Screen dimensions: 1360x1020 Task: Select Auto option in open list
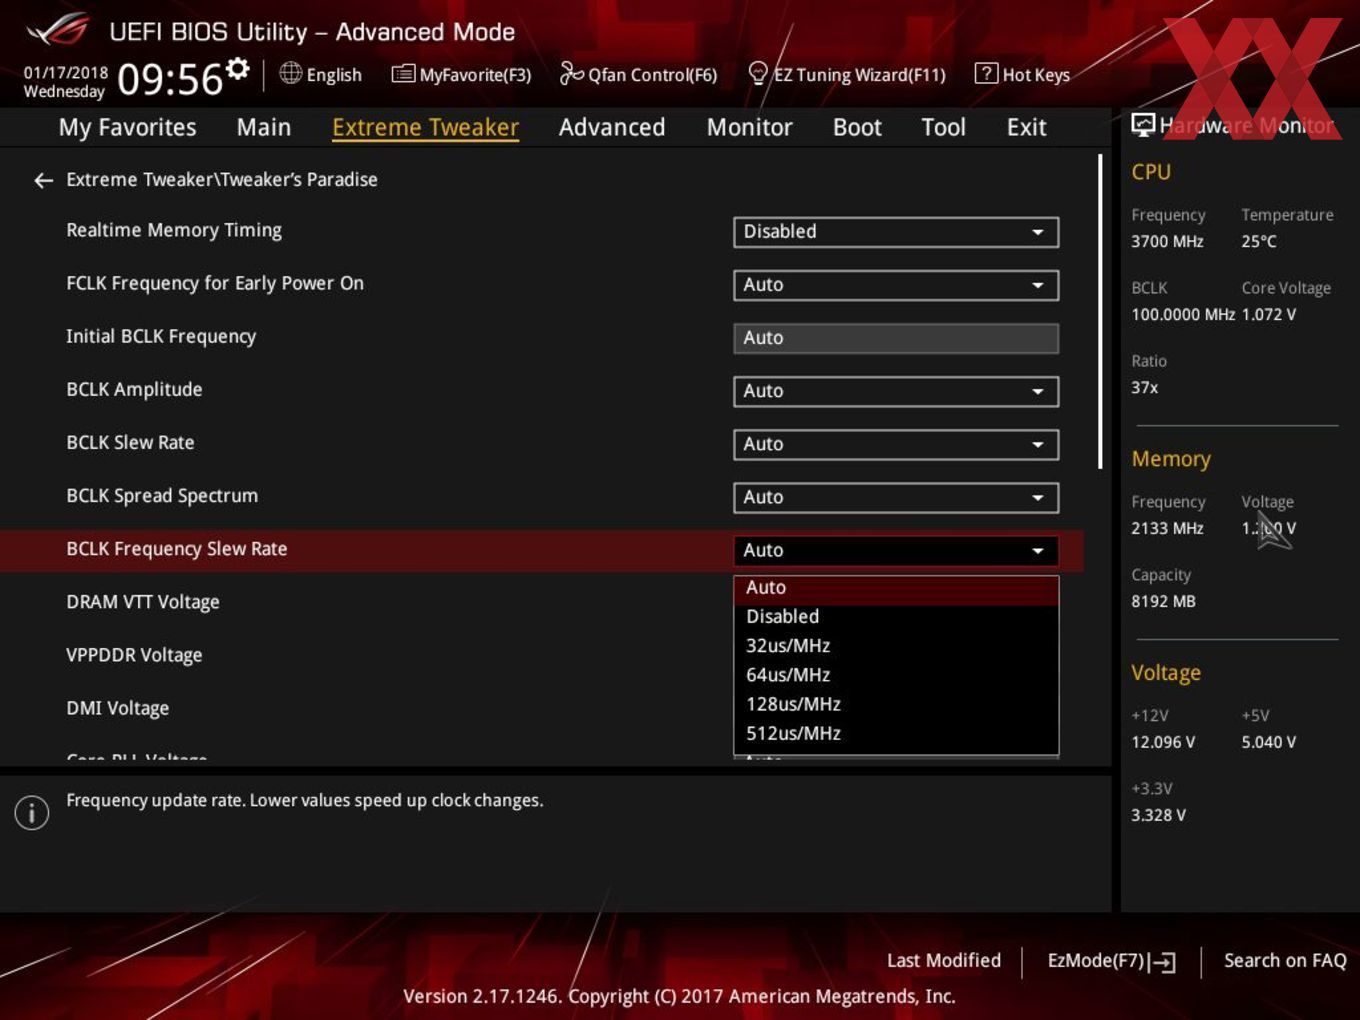[x=896, y=588]
